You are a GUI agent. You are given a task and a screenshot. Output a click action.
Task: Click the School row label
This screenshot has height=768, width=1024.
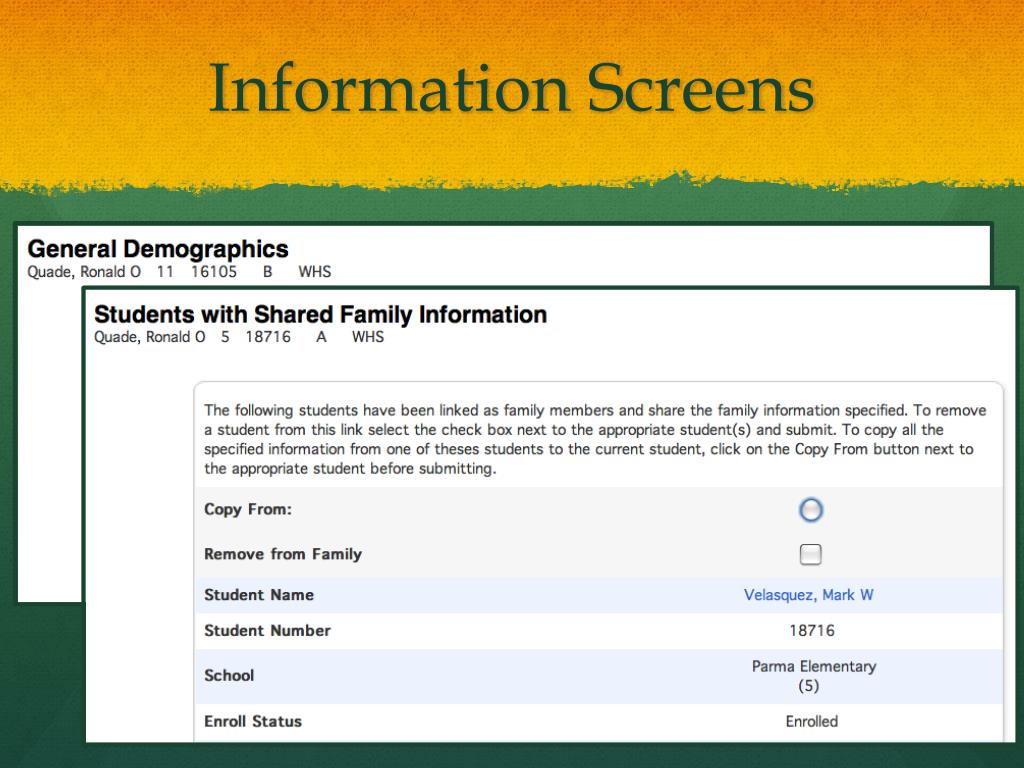(x=229, y=675)
